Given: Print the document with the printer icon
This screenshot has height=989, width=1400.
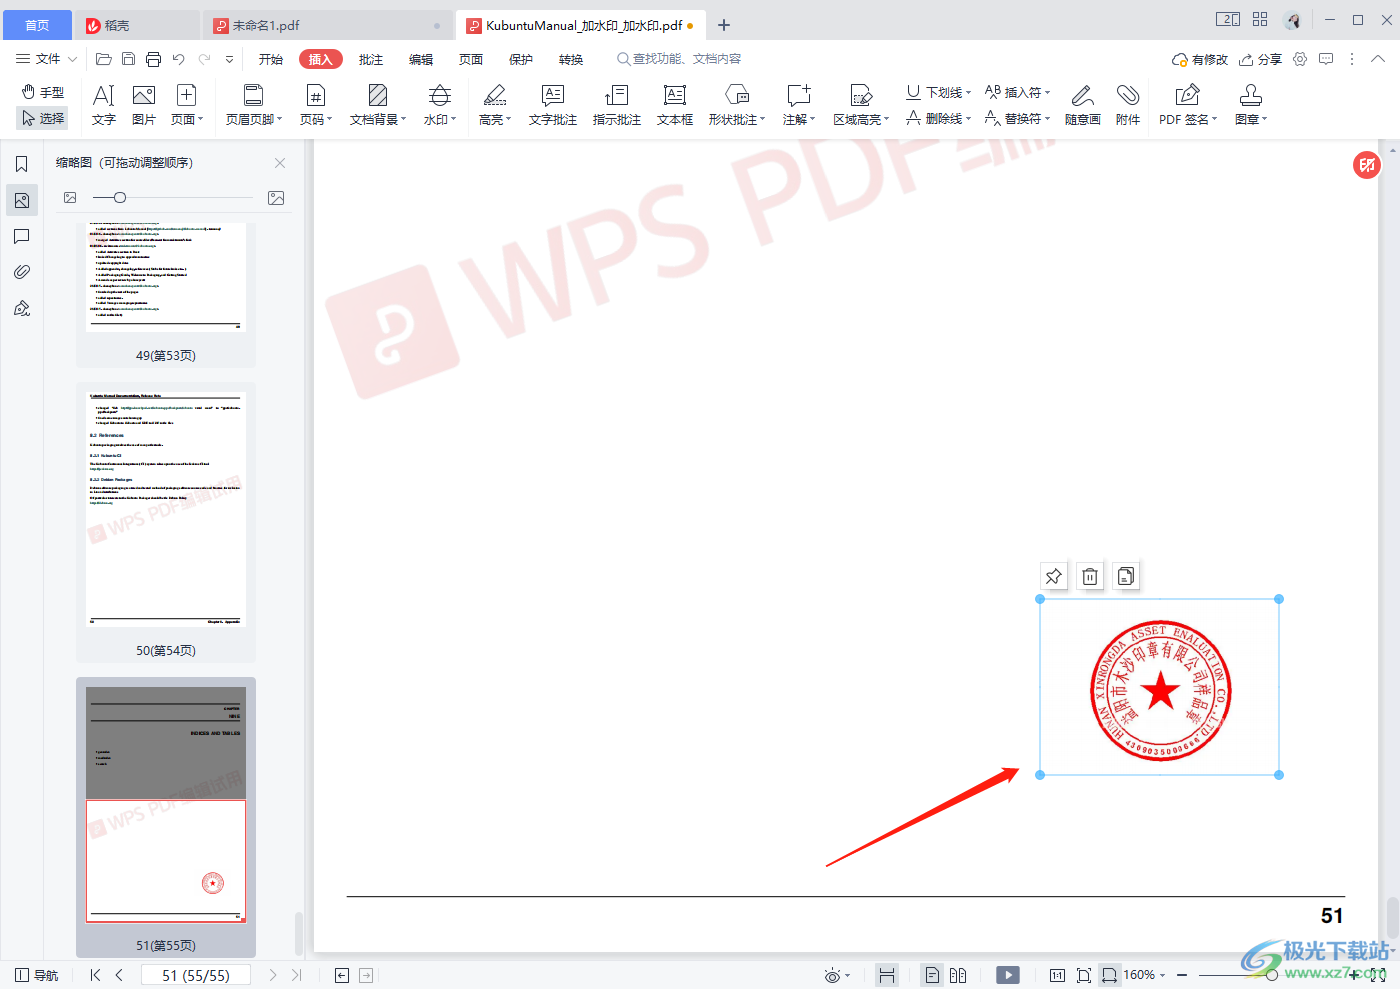Looking at the screenshot, I should (153, 59).
